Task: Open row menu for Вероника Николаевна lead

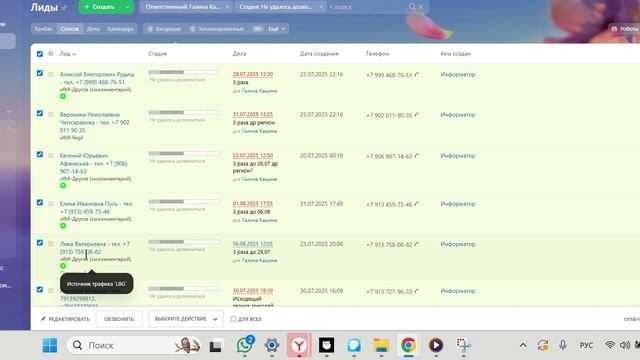Action: [51, 115]
